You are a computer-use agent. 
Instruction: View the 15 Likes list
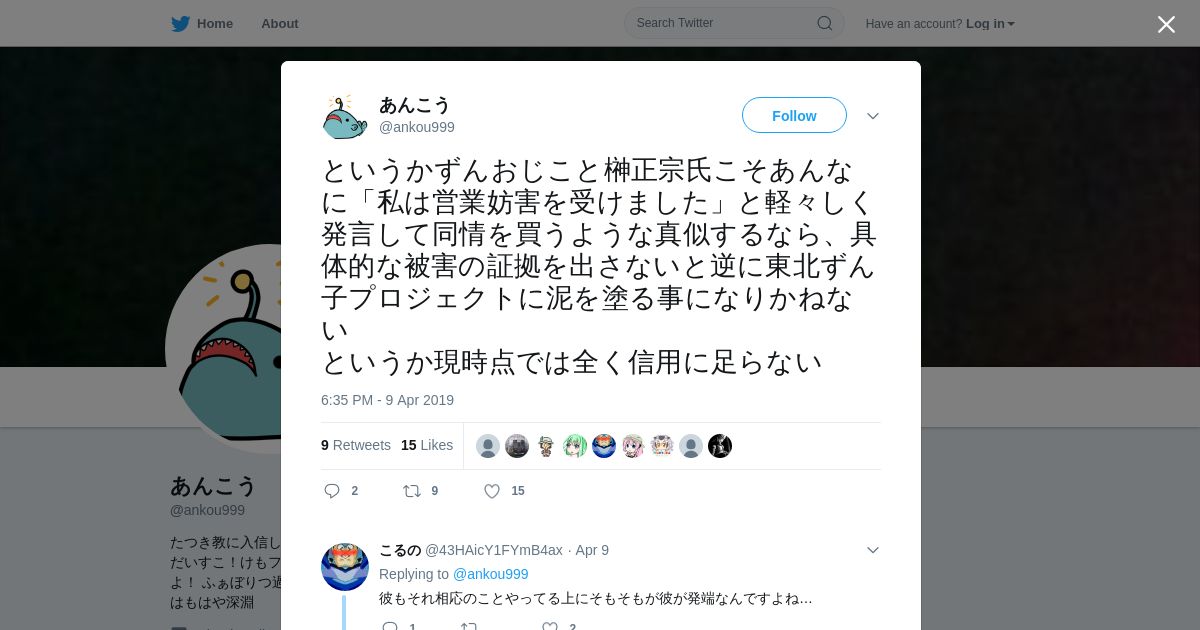pos(427,445)
